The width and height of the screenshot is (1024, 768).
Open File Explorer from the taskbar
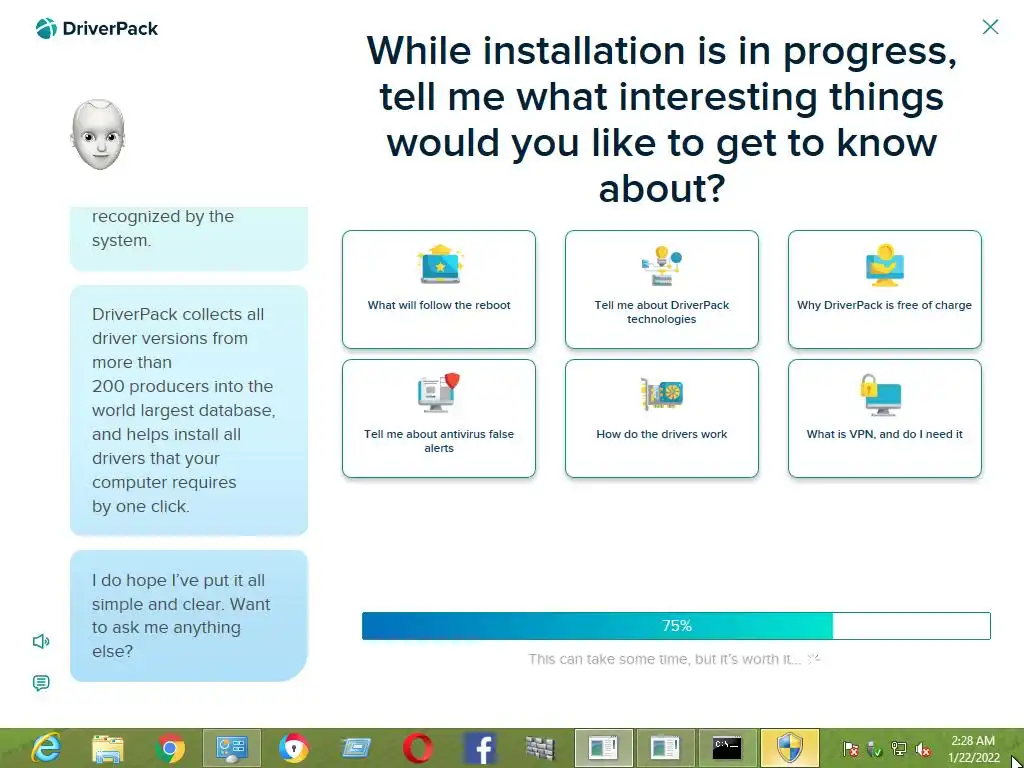[x=108, y=748]
